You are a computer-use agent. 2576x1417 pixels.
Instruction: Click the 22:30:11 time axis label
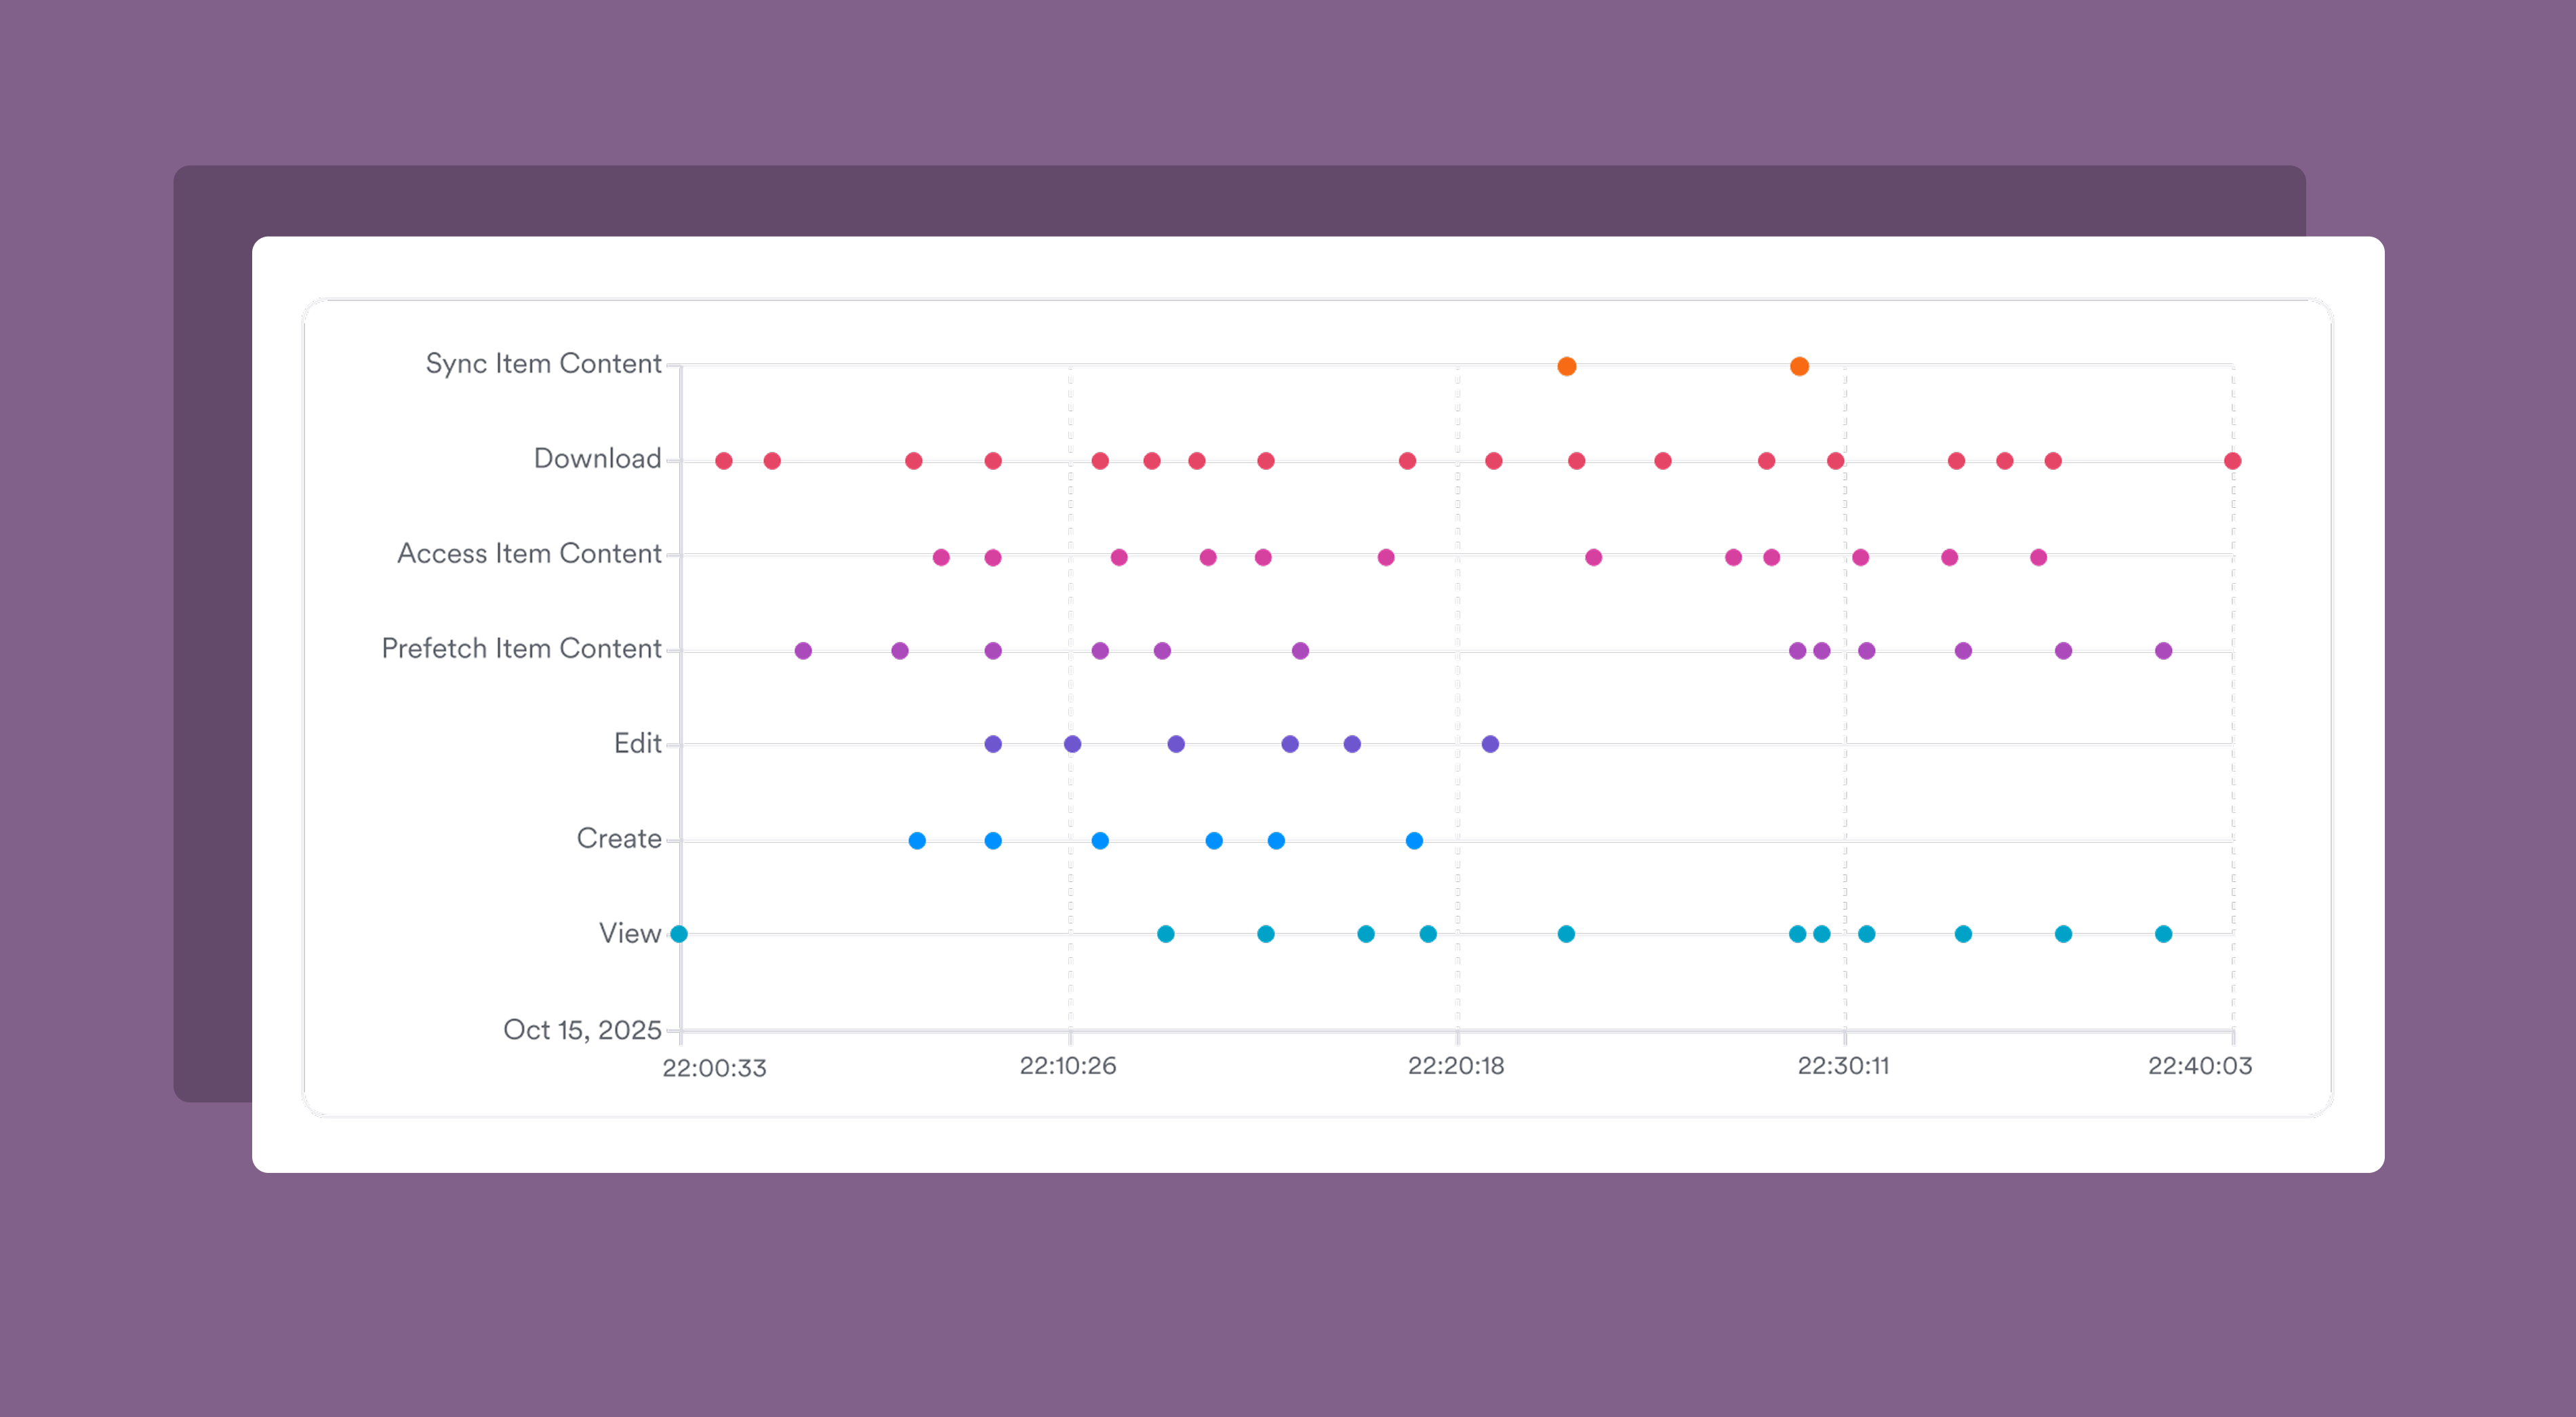point(1843,1066)
